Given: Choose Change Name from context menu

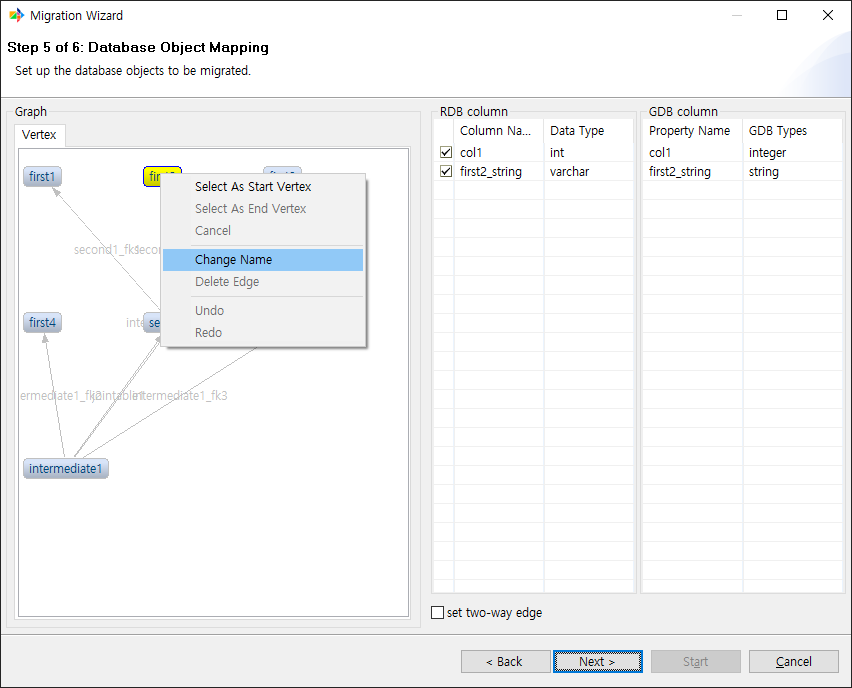Looking at the screenshot, I should tap(233, 260).
